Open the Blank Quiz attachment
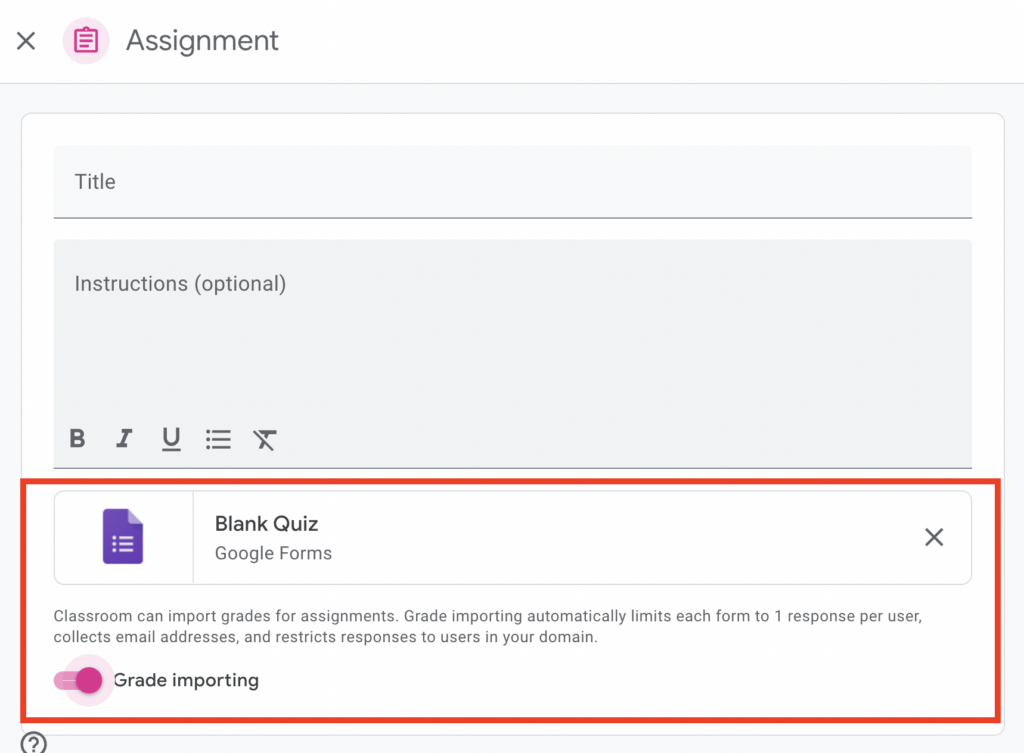 point(266,523)
